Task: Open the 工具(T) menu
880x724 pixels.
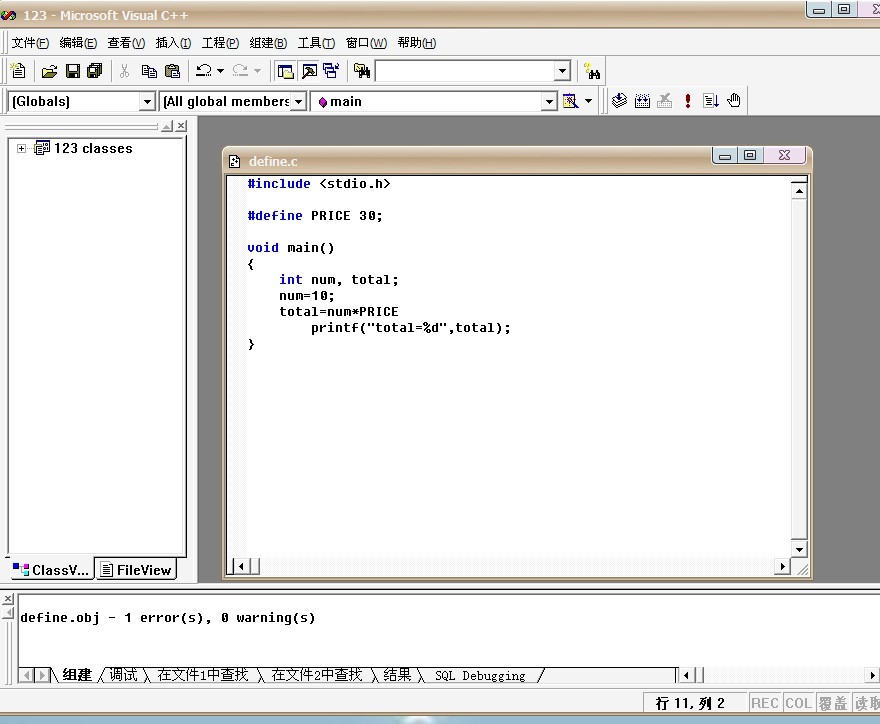Action: [x=316, y=43]
